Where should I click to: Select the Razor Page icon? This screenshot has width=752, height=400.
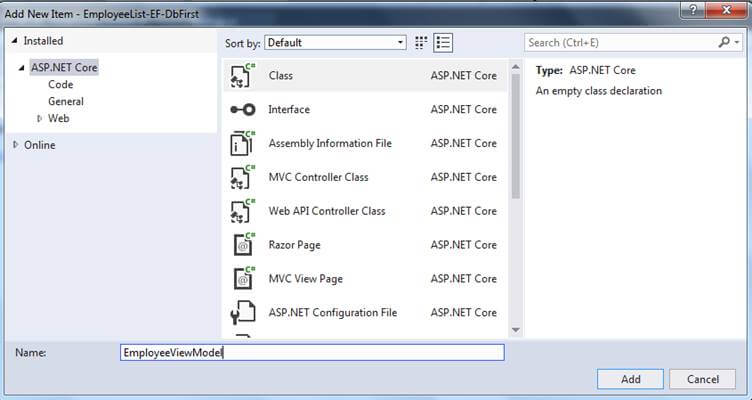pos(244,245)
